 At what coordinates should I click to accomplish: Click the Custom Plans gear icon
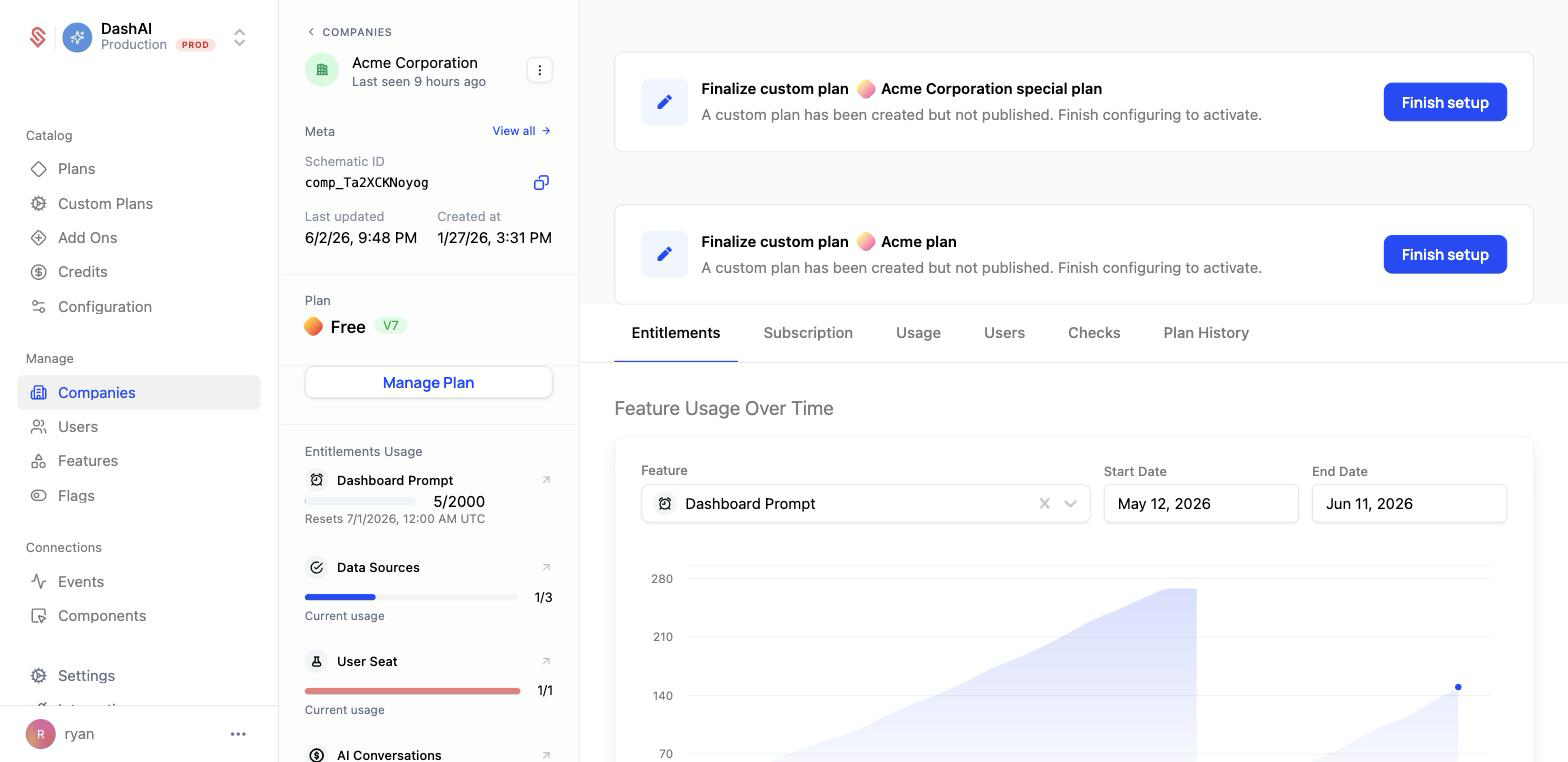point(39,204)
